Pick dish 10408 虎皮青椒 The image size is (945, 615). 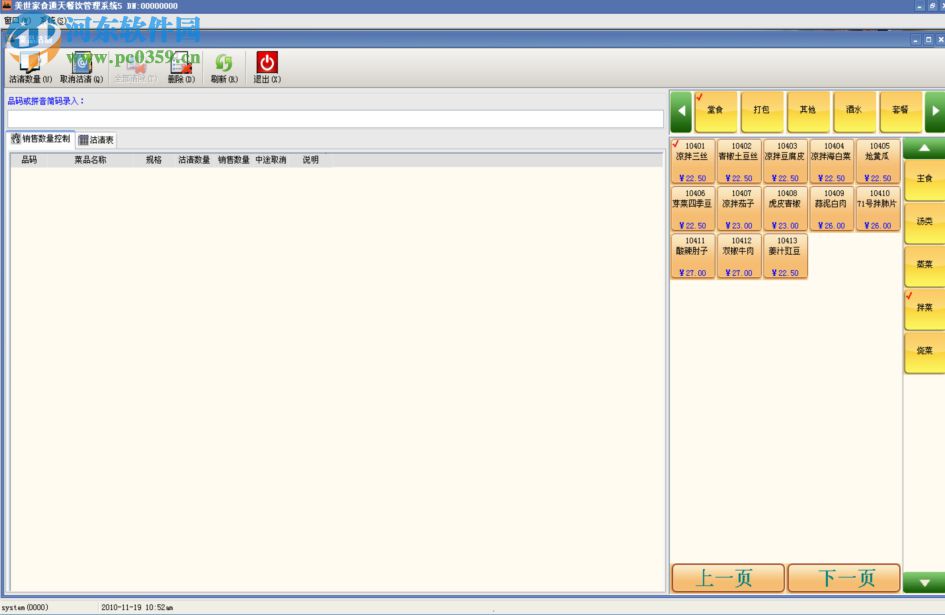785,209
